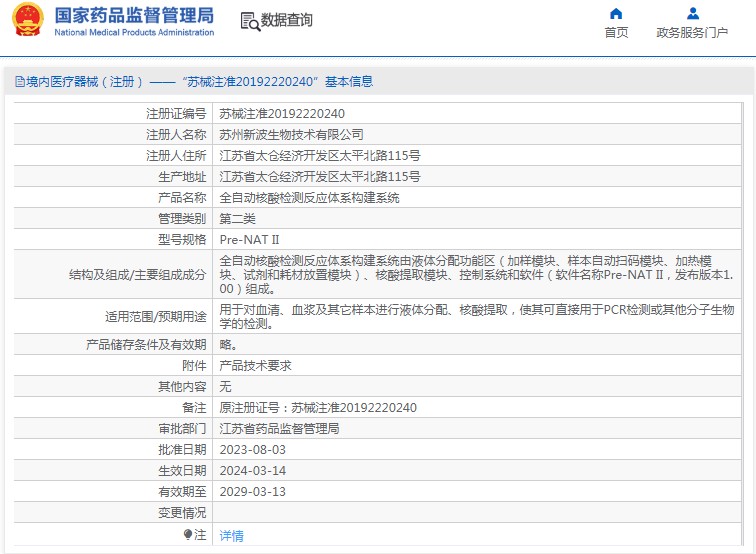Click the 注册人名称 row label
Image resolution: width=756 pixels, height=554 pixels.
[x=176, y=135]
